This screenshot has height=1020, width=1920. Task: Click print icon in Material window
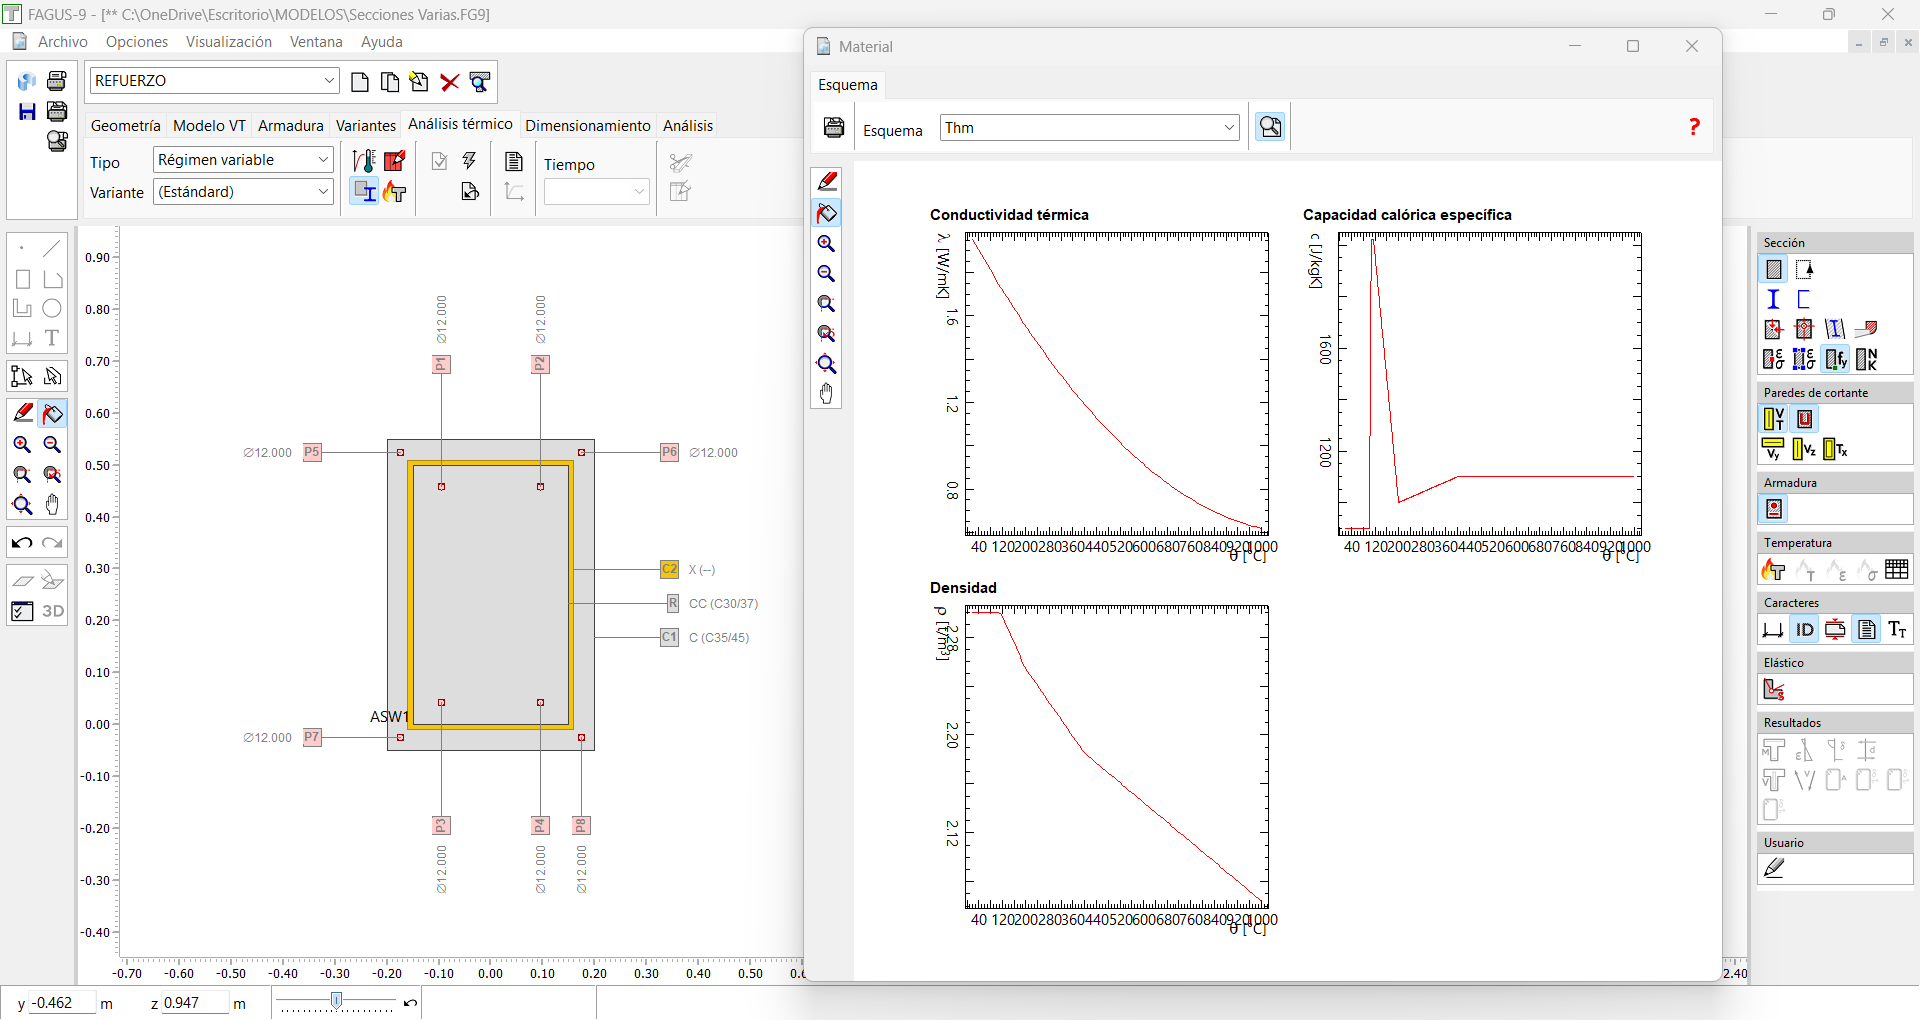point(834,128)
